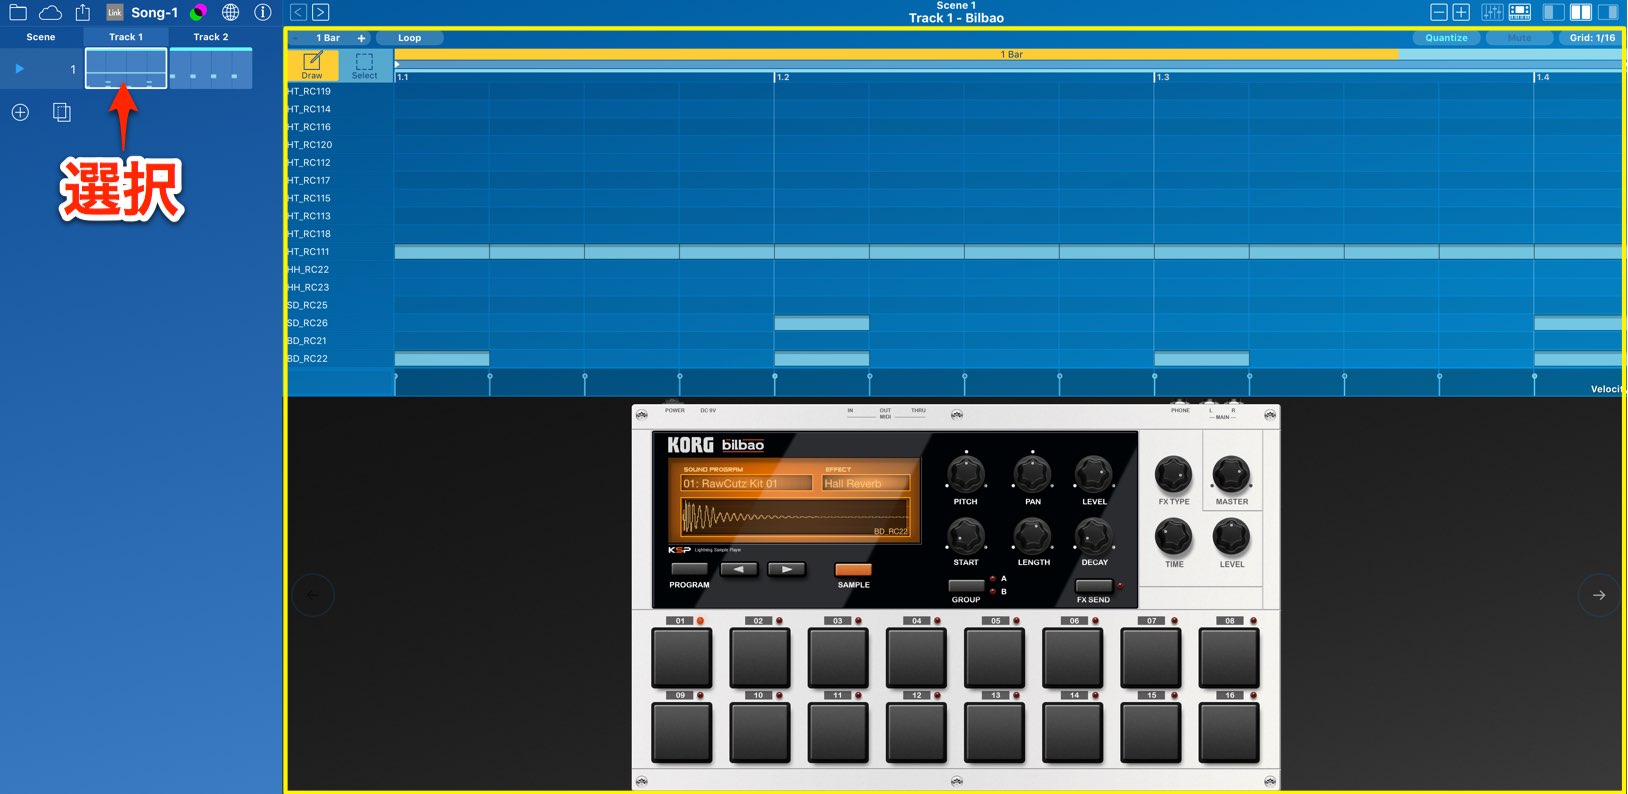The image size is (1628, 794).
Task: Go to previous track with left arrow
Action: click(298, 12)
